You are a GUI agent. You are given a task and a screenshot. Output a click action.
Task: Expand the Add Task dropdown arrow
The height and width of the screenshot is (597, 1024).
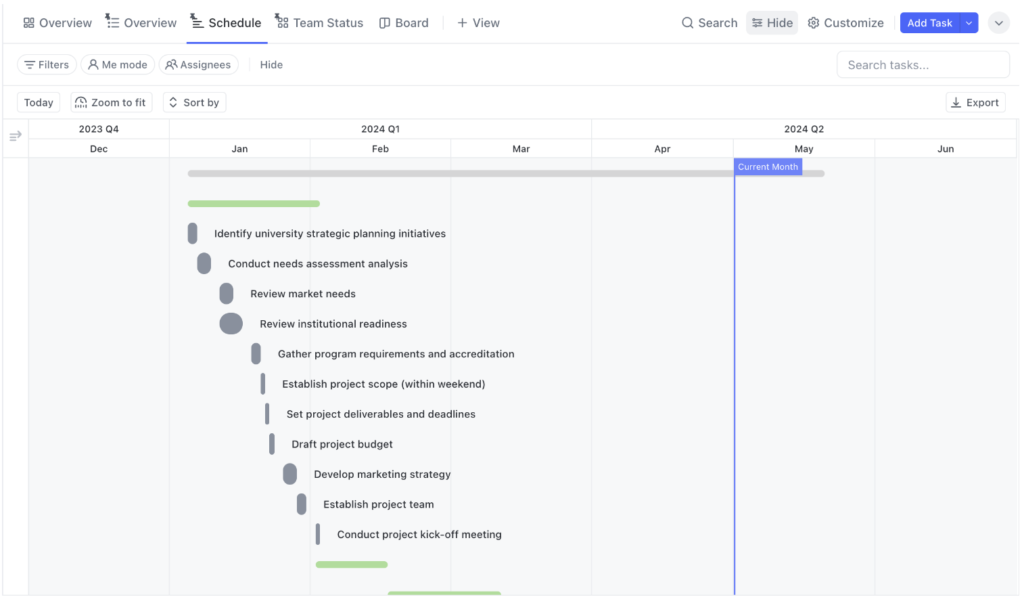968,23
